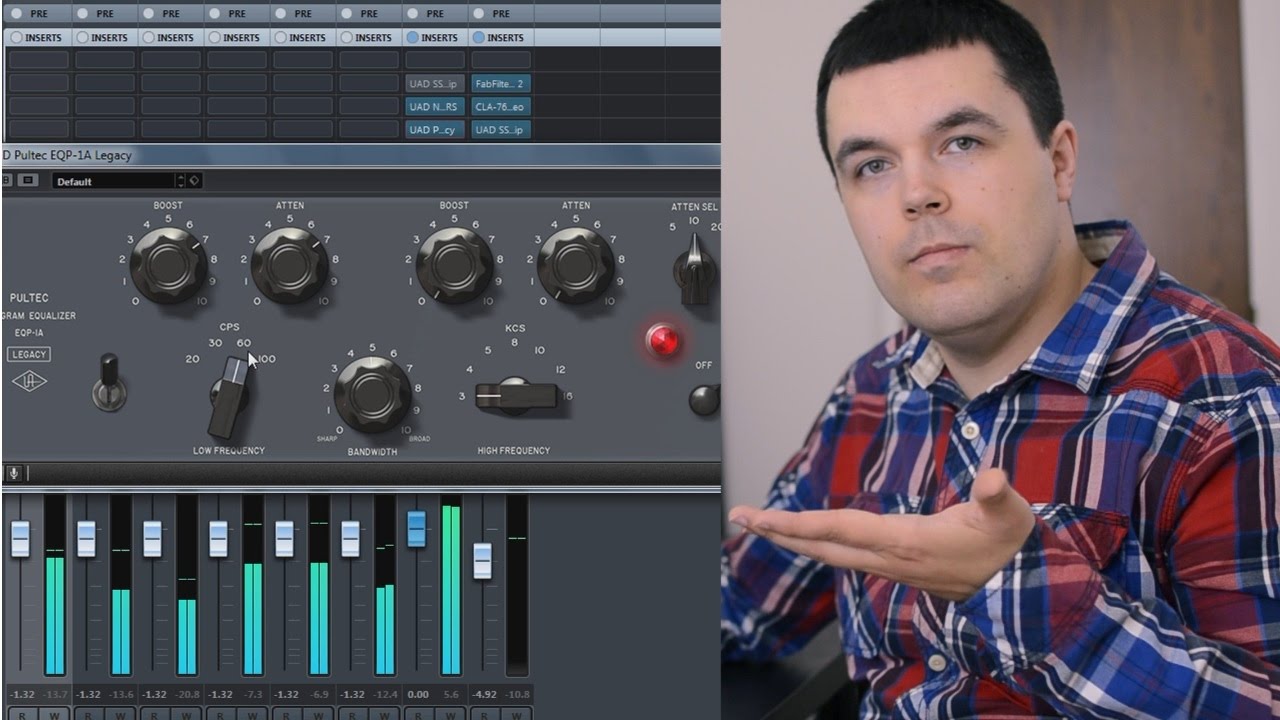
Task: Click fader on channel with -13.7 peak
Action: [x=20, y=538]
